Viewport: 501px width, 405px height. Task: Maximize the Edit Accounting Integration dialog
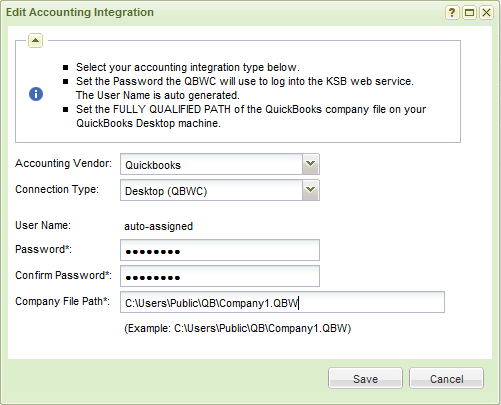click(x=469, y=13)
